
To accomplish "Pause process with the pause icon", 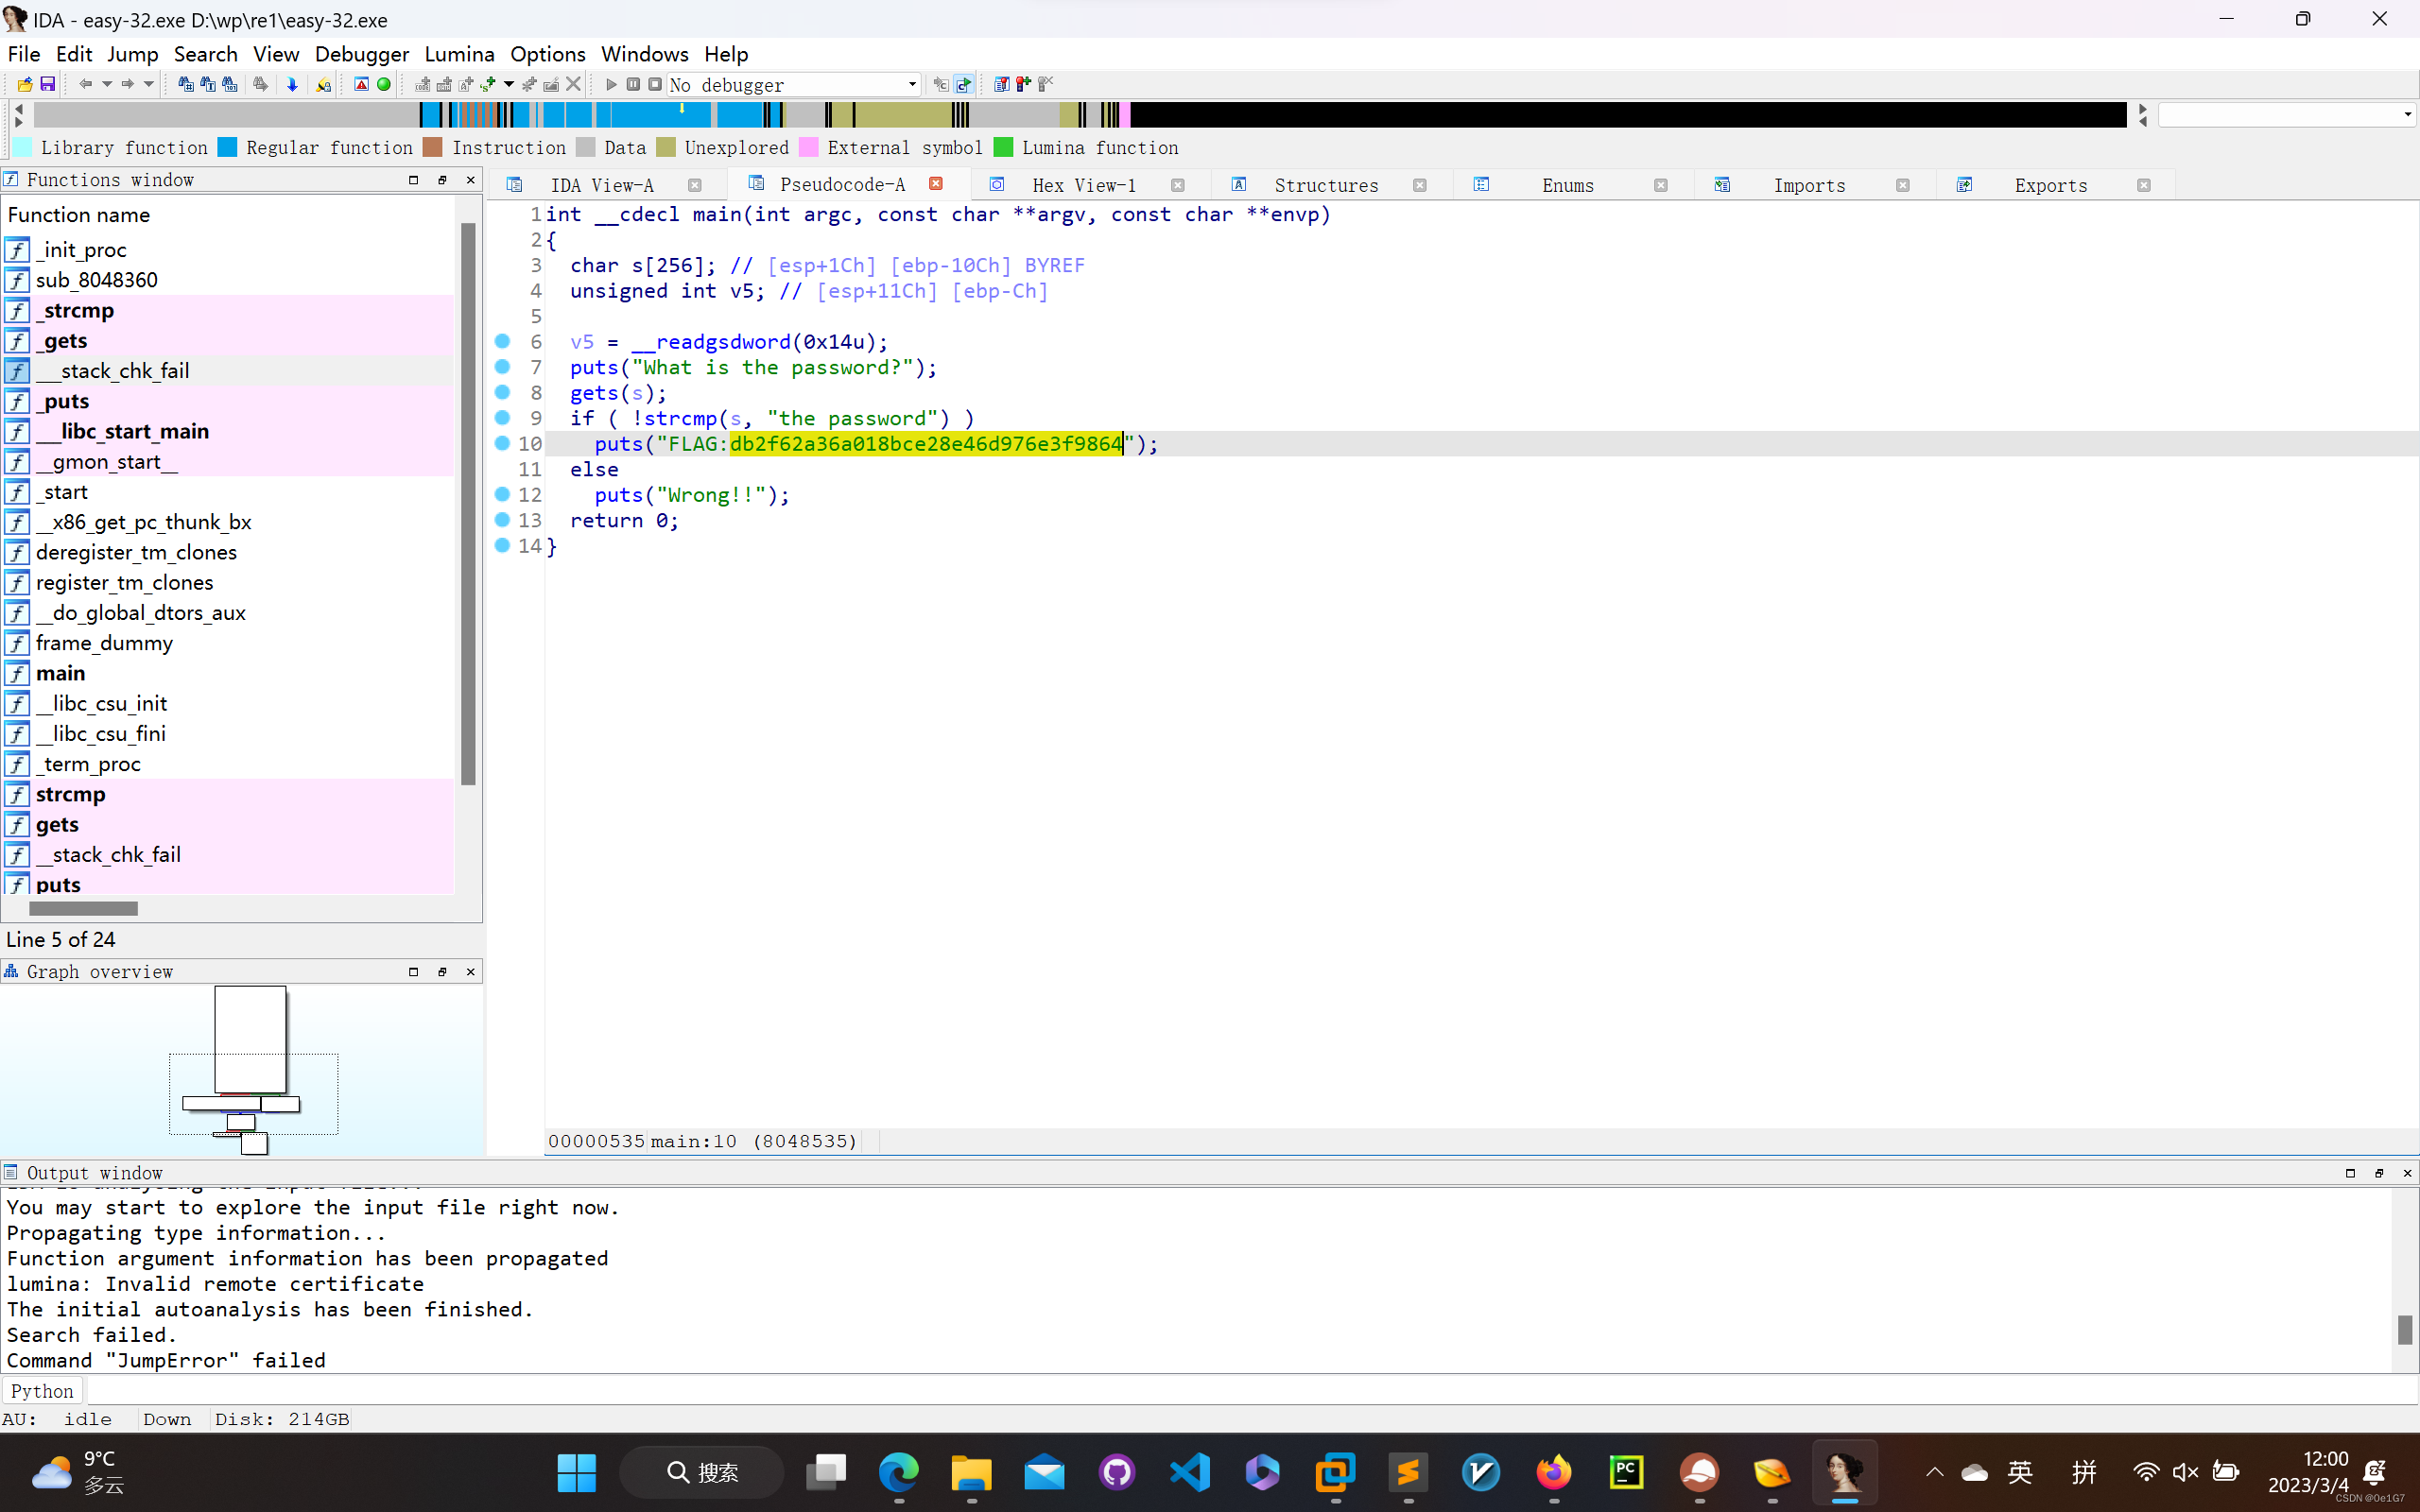I will click(633, 85).
